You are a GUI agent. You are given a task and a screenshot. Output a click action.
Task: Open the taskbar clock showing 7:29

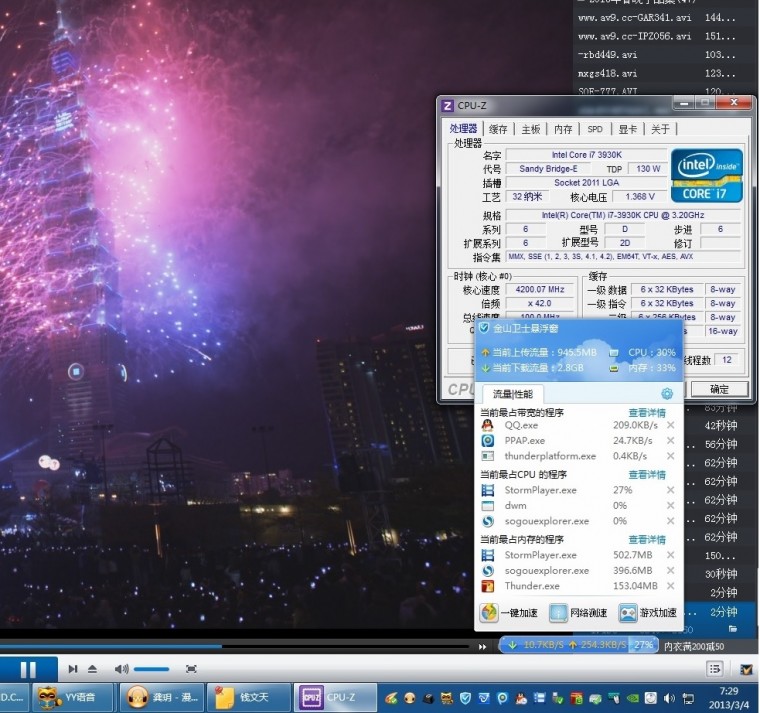pyautogui.click(x=729, y=698)
